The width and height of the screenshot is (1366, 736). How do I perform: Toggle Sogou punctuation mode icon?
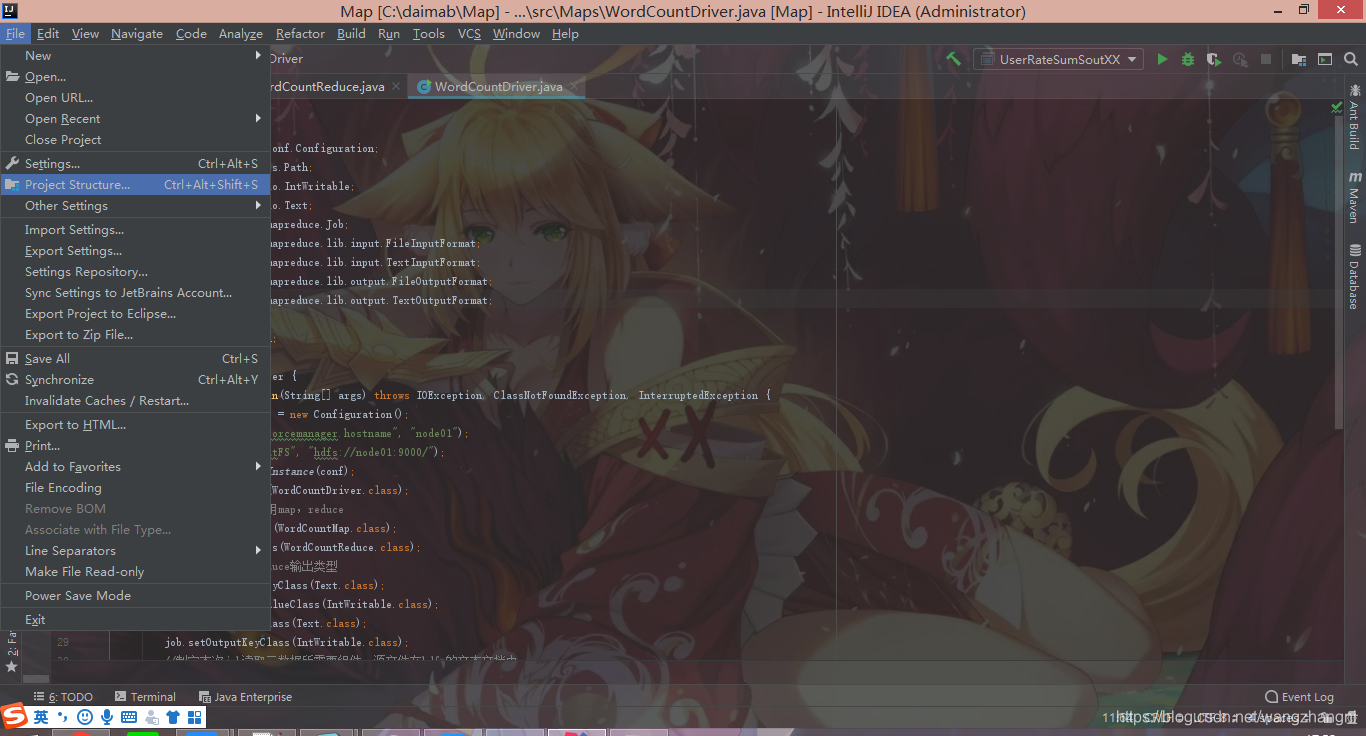(63, 717)
